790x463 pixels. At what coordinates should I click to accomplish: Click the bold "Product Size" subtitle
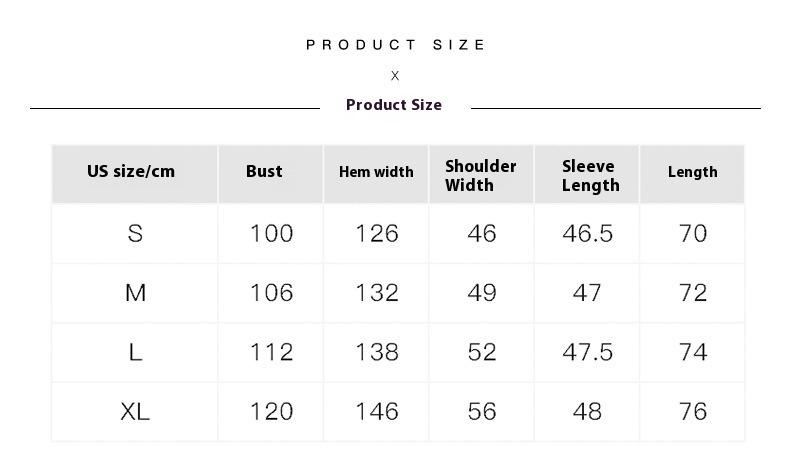click(x=394, y=105)
